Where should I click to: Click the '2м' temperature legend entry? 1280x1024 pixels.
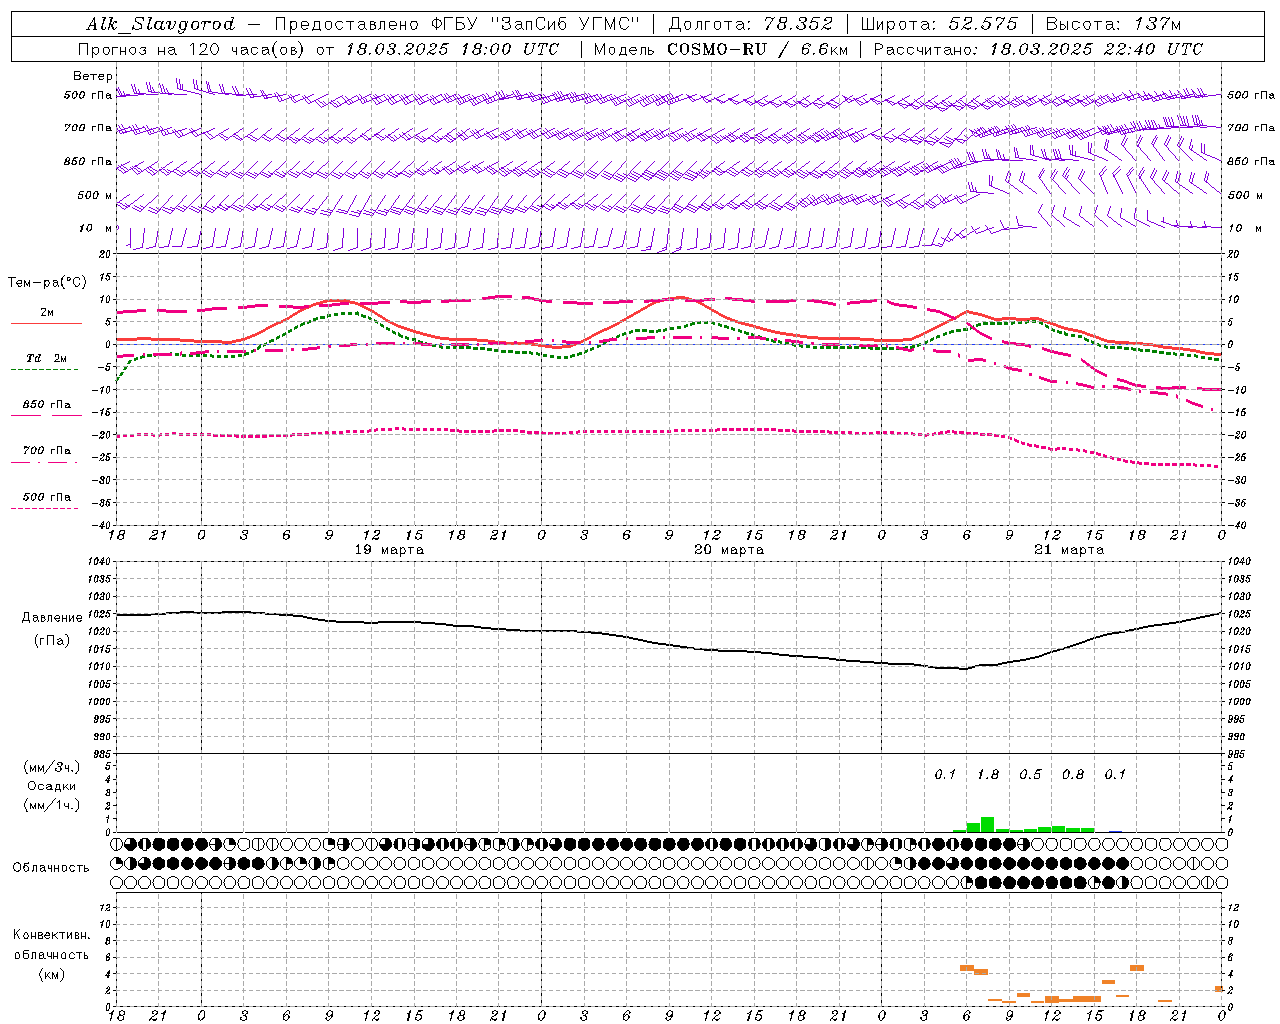point(47,313)
